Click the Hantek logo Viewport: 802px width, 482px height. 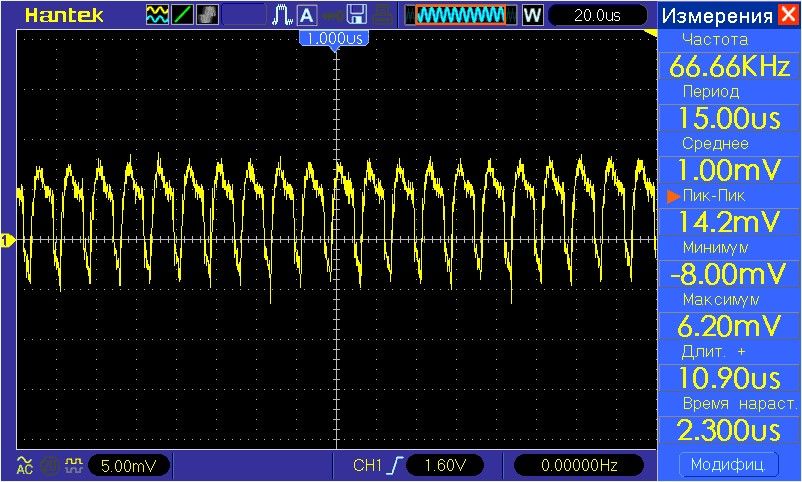[x=64, y=15]
